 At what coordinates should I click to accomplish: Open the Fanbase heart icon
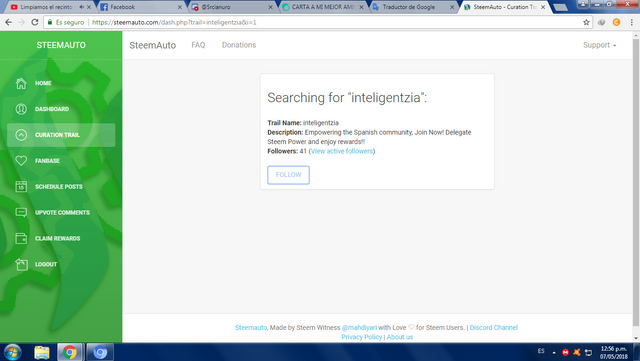tap(21, 160)
